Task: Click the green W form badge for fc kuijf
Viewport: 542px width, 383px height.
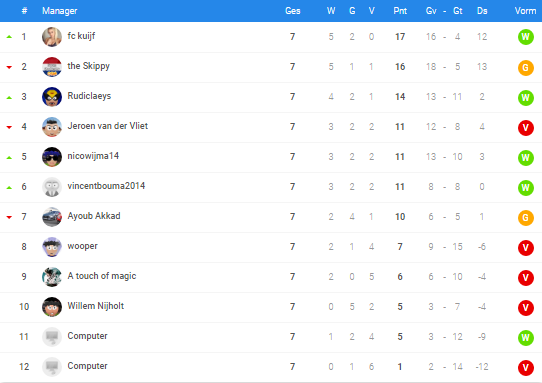Action: [x=525, y=37]
